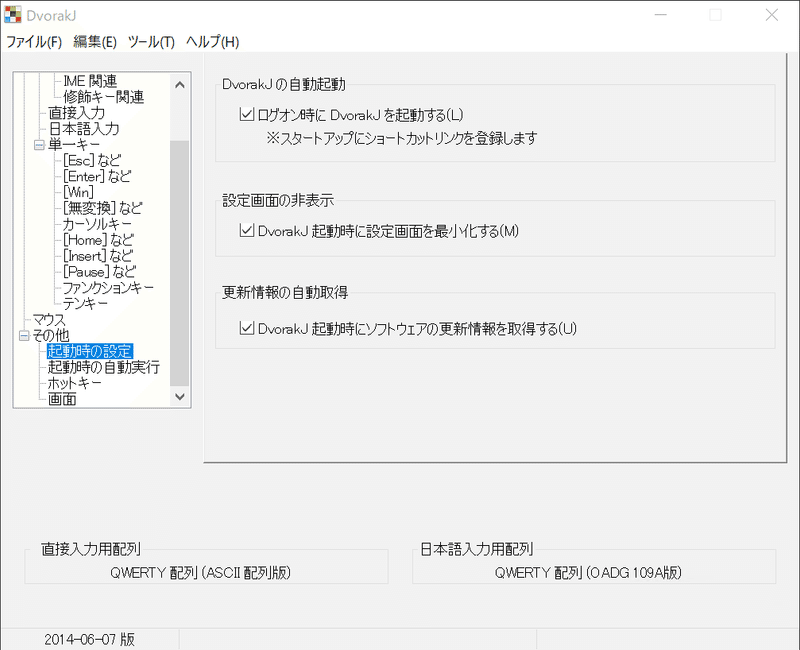Click the tree scrollbar down arrow

click(180, 396)
